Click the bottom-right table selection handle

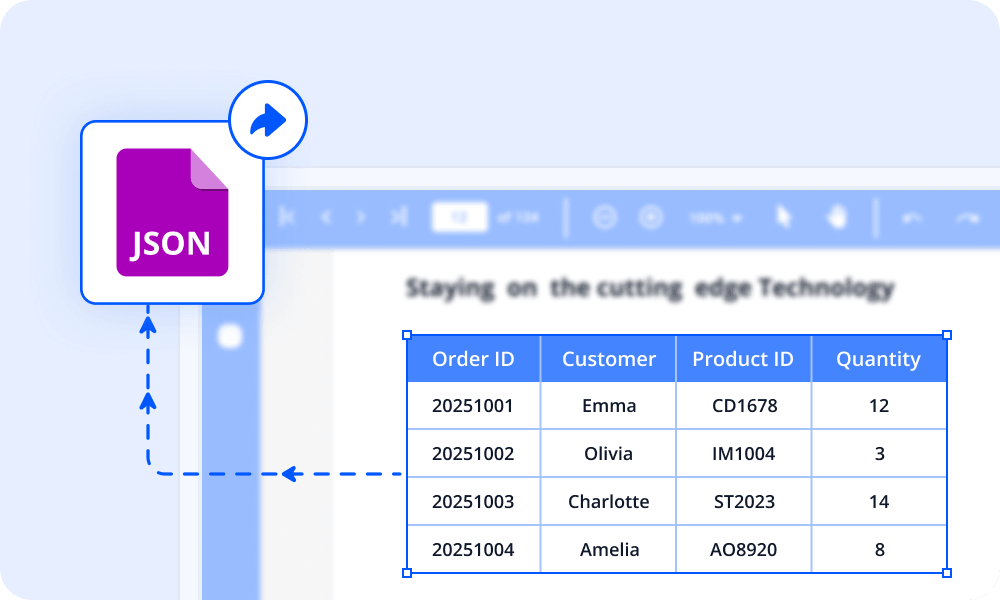[947, 573]
